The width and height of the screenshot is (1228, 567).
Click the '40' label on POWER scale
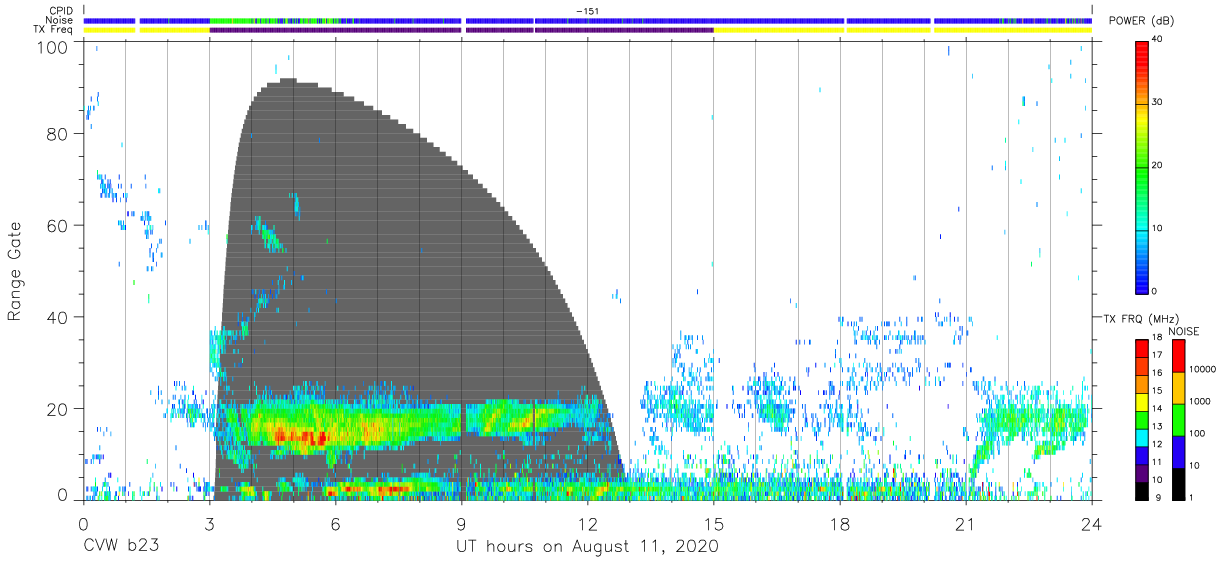click(1157, 40)
